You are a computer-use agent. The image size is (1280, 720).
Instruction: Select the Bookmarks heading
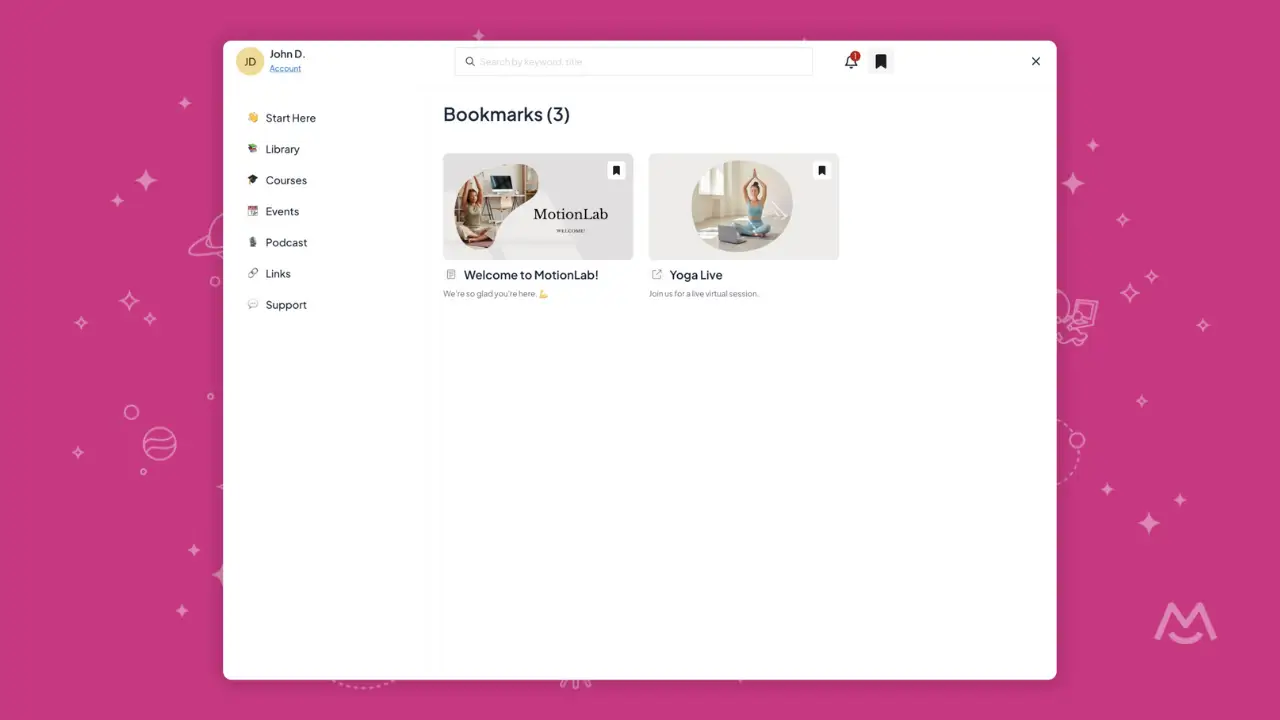tap(506, 114)
